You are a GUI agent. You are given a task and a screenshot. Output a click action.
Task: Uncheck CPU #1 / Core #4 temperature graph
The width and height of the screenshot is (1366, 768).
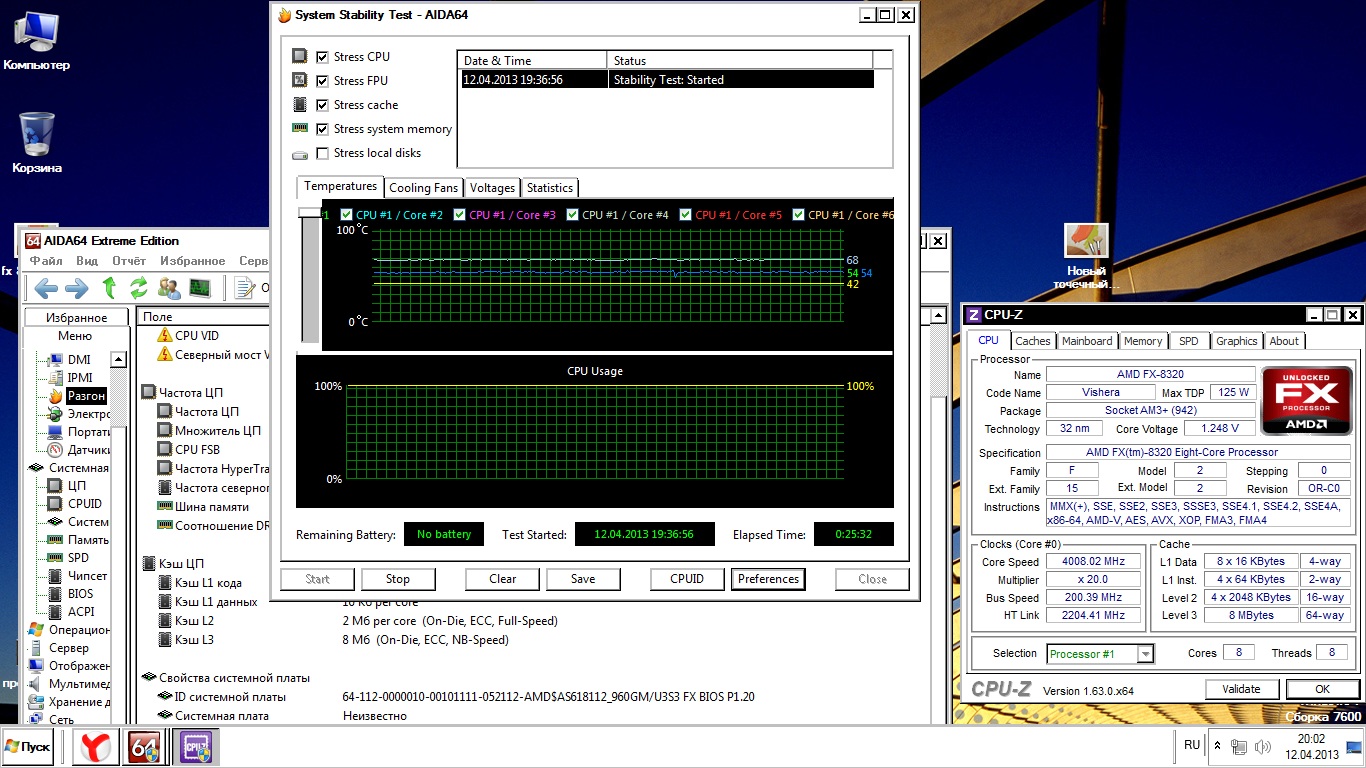[x=572, y=215]
